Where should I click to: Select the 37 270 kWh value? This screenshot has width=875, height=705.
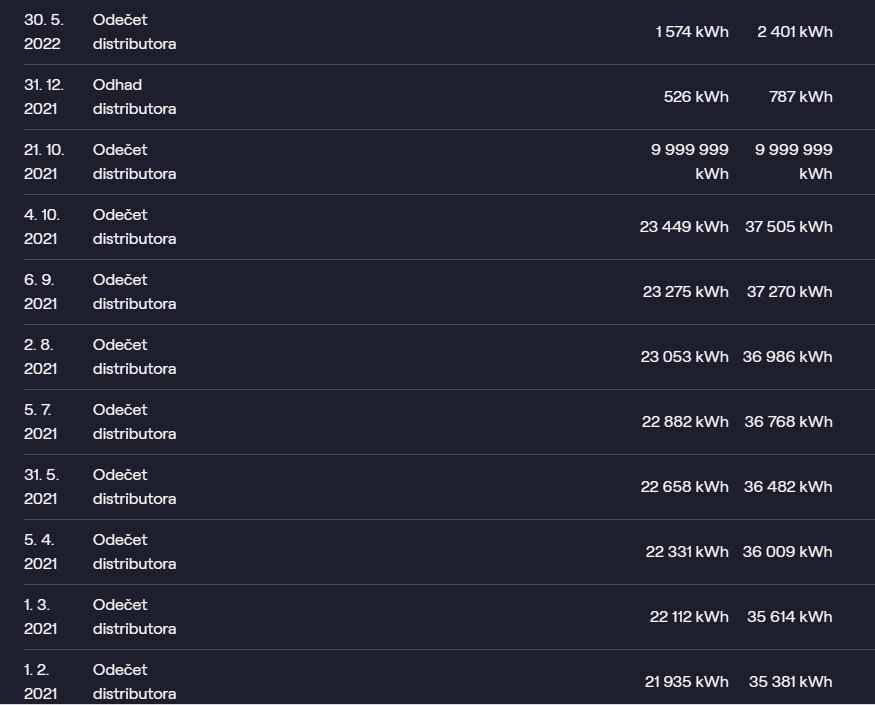tap(790, 292)
